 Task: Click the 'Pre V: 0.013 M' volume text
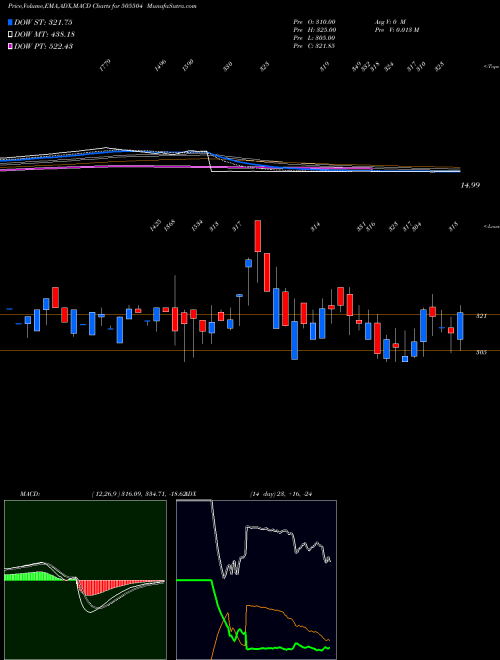tap(396, 30)
